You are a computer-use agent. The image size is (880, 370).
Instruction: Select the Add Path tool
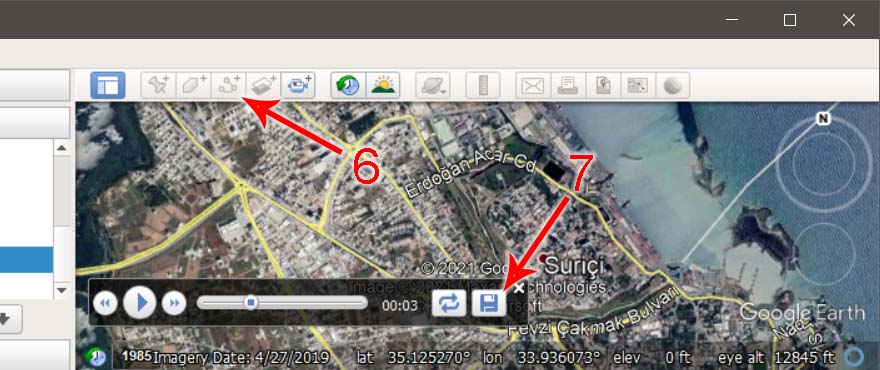[x=228, y=85]
